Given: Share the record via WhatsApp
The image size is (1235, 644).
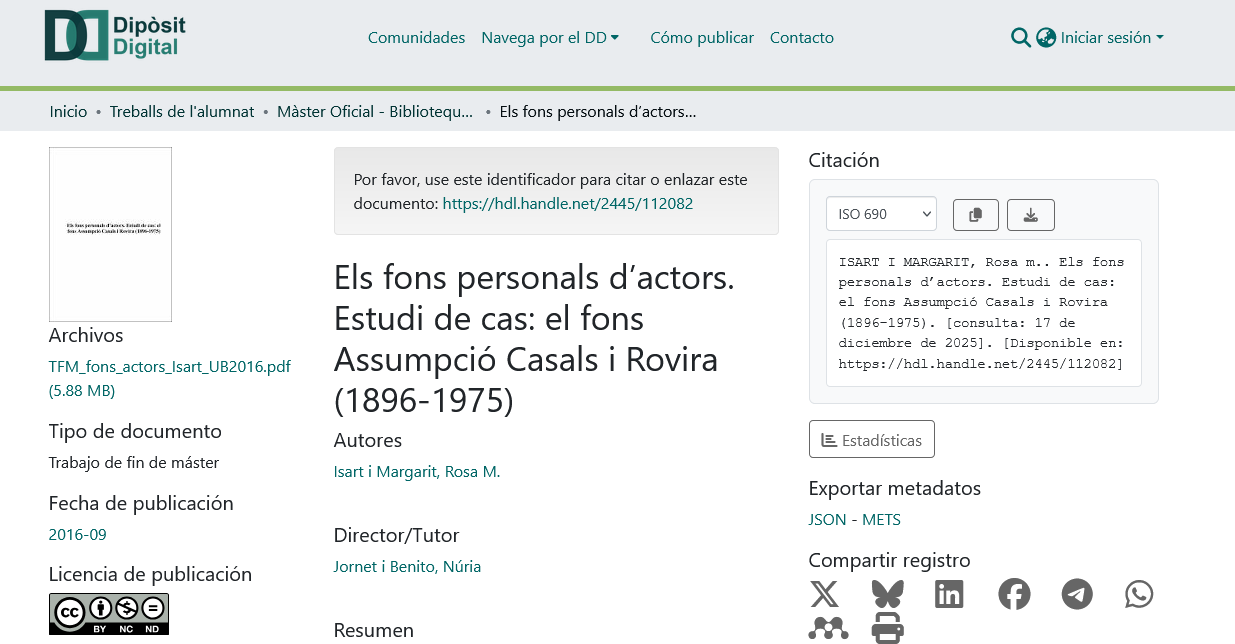Looking at the screenshot, I should [x=1139, y=594].
